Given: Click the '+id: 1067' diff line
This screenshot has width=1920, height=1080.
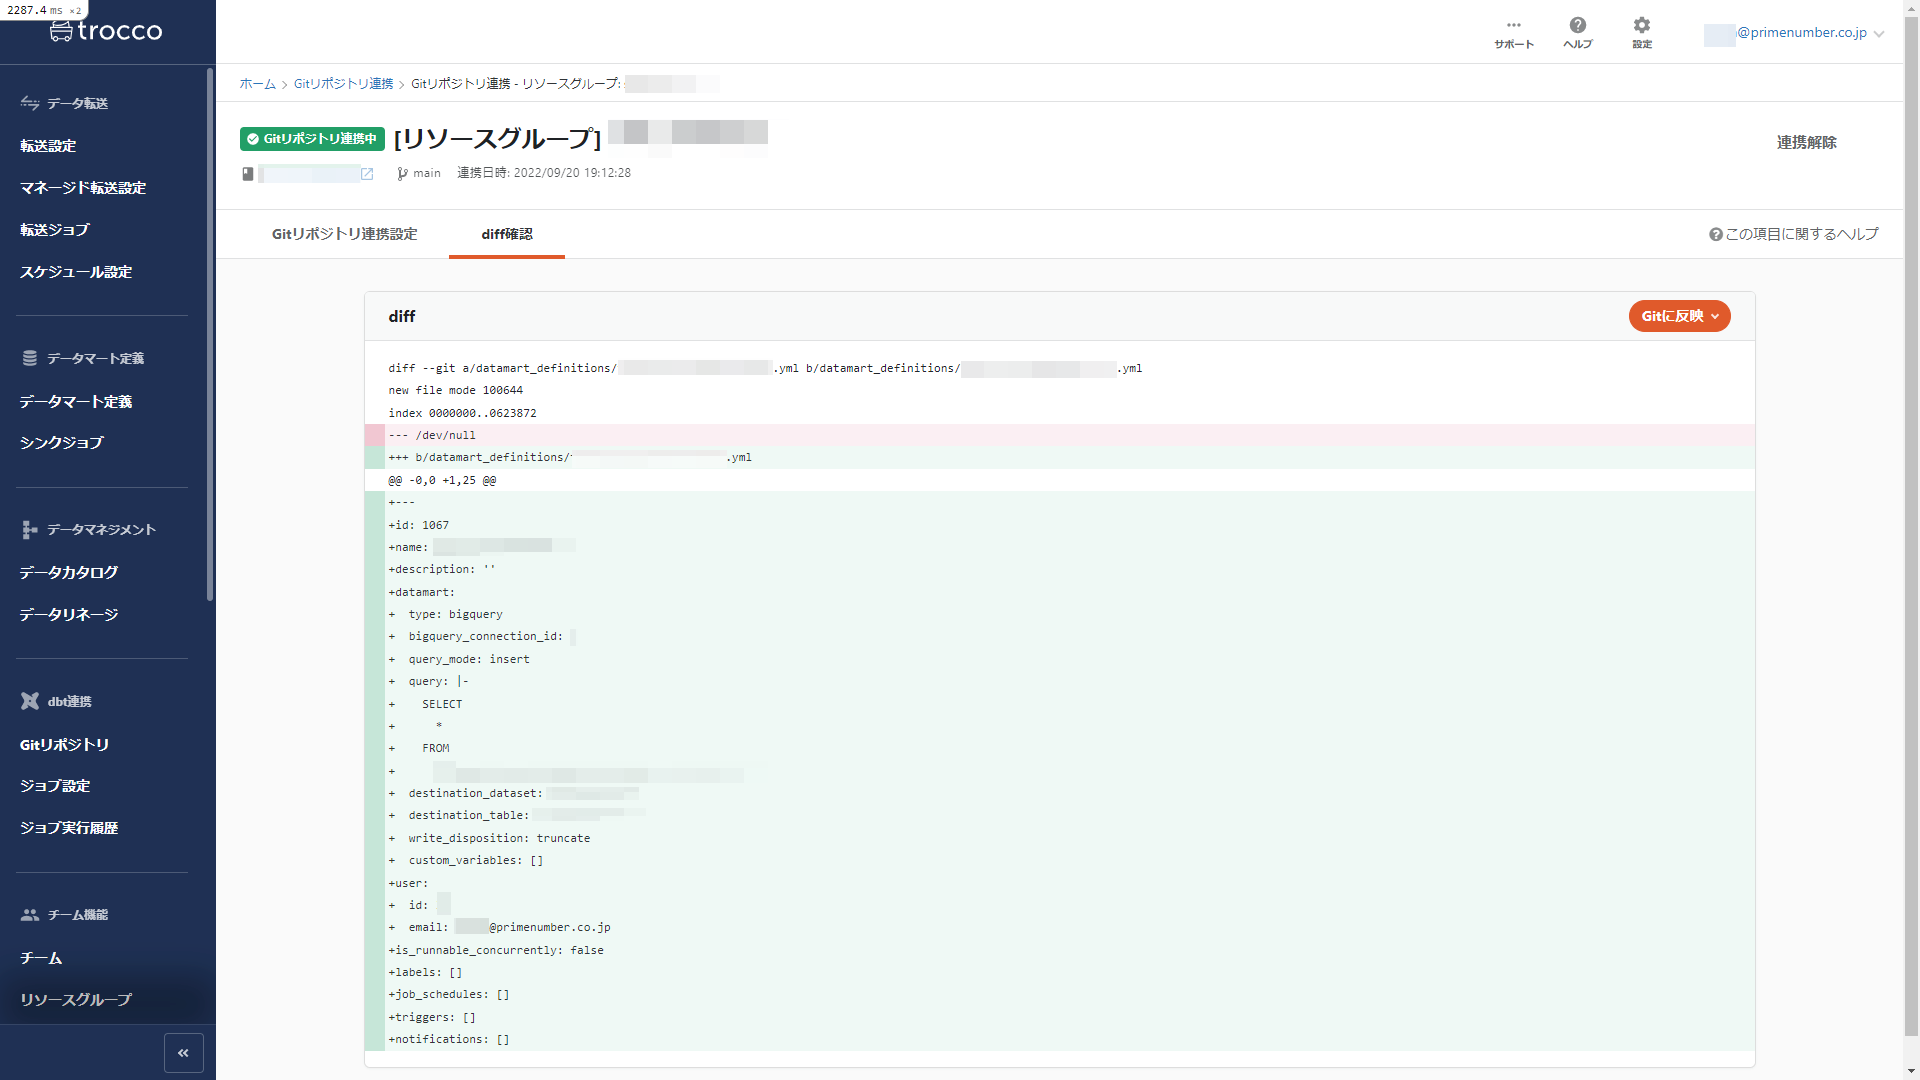Looking at the screenshot, I should point(1059,525).
